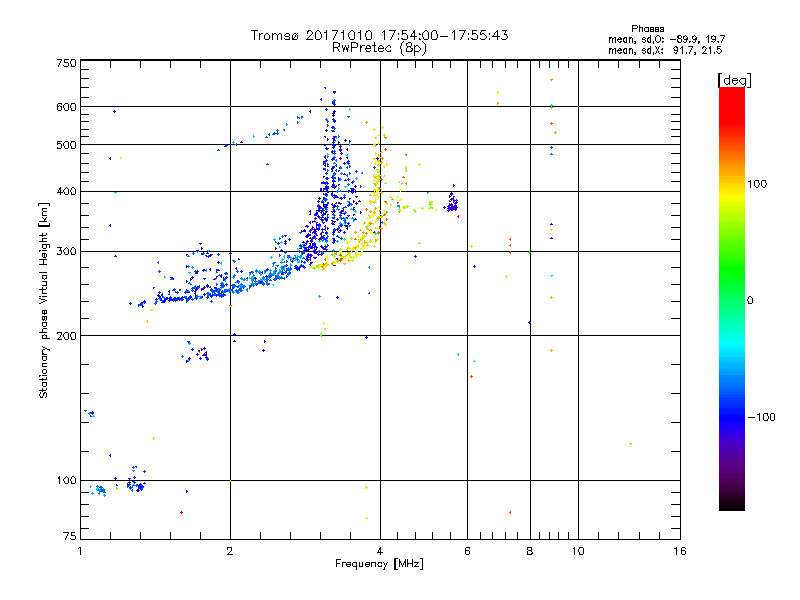Click the 'Phases' header text
Viewport: 800px width, 600px height.
tap(647, 29)
